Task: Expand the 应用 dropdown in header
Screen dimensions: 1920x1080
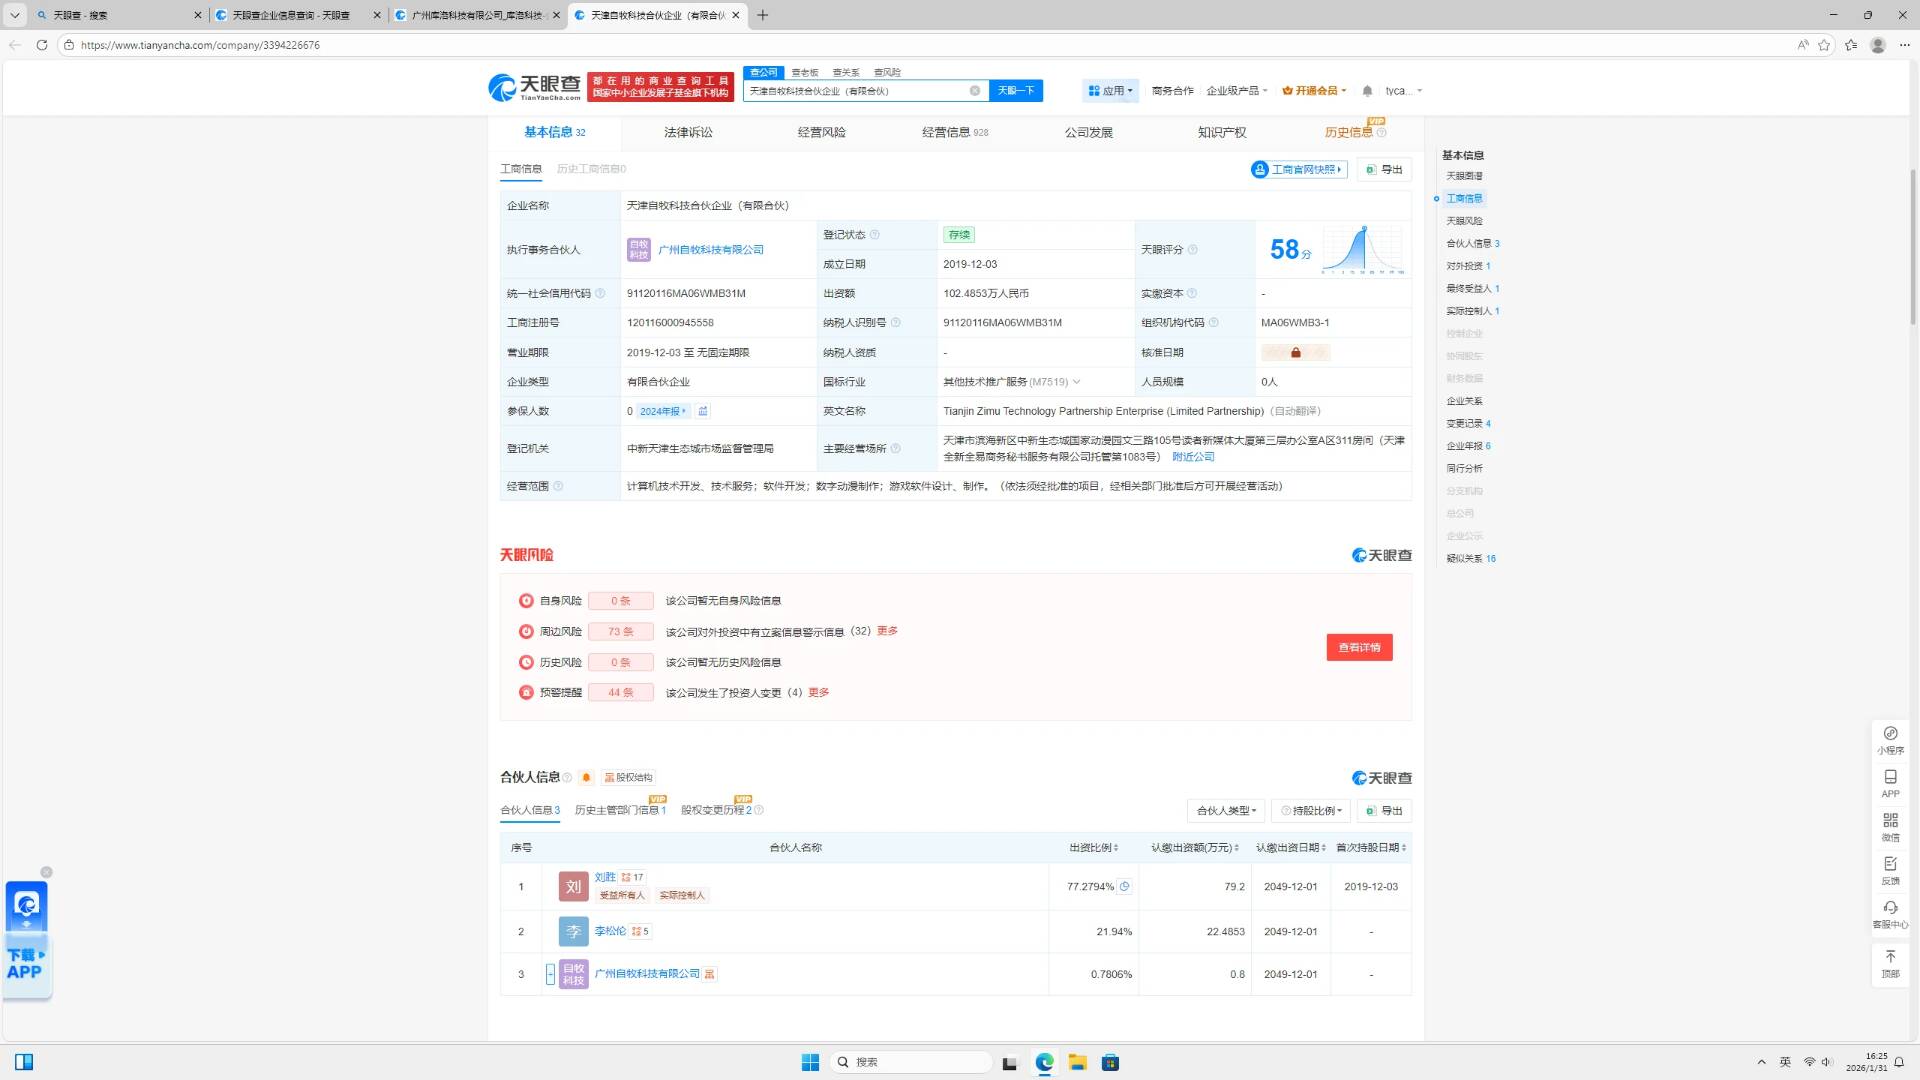Action: 1110,91
